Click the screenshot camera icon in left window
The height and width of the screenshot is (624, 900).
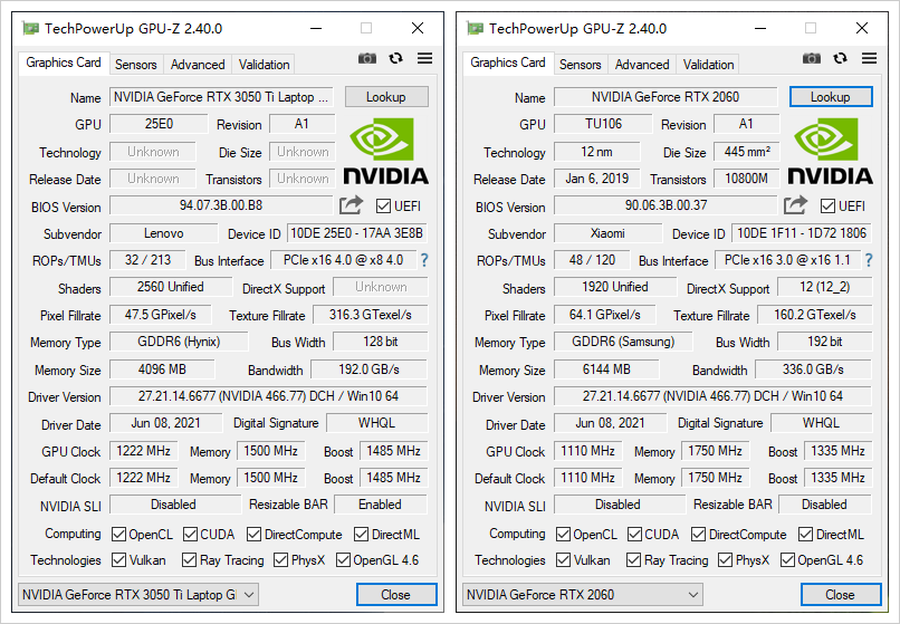click(368, 59)
